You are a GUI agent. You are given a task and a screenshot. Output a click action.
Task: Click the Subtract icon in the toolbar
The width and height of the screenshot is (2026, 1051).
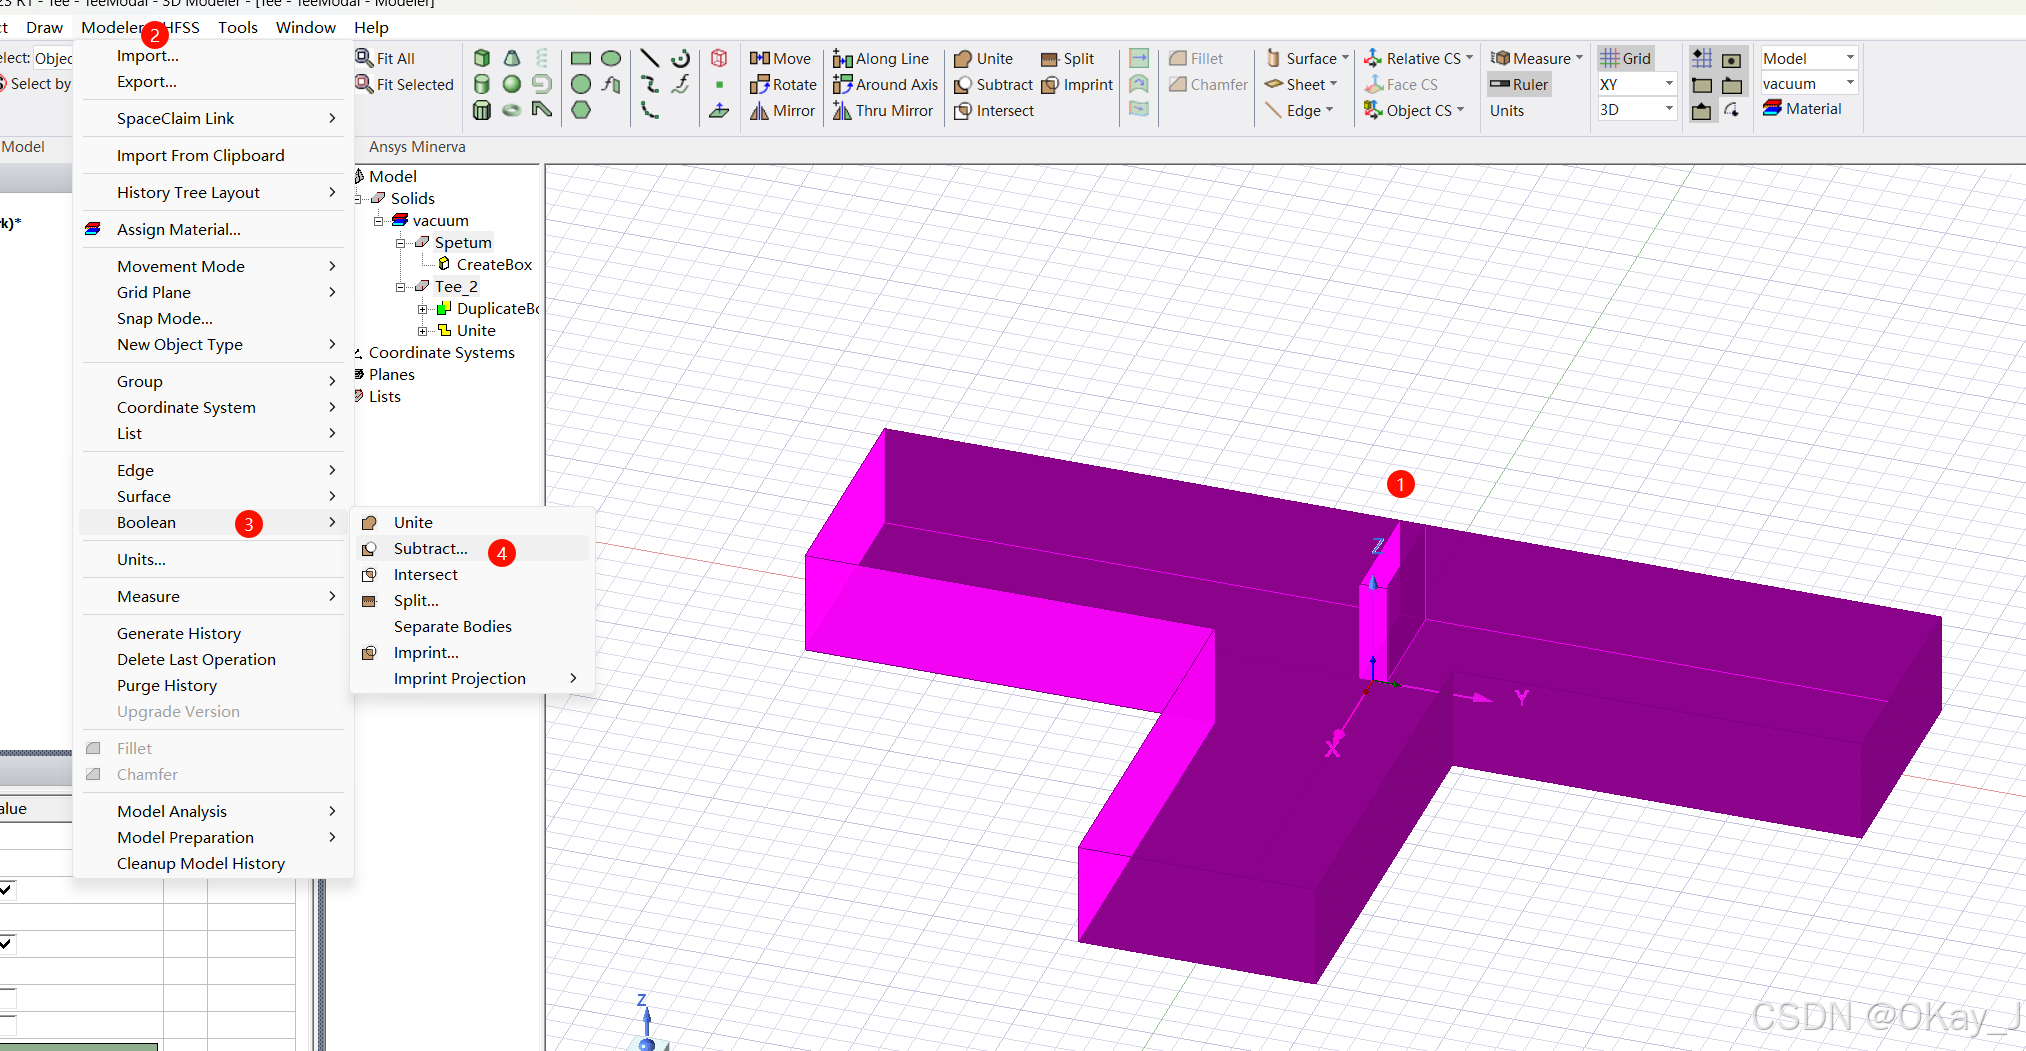[963, 85]
